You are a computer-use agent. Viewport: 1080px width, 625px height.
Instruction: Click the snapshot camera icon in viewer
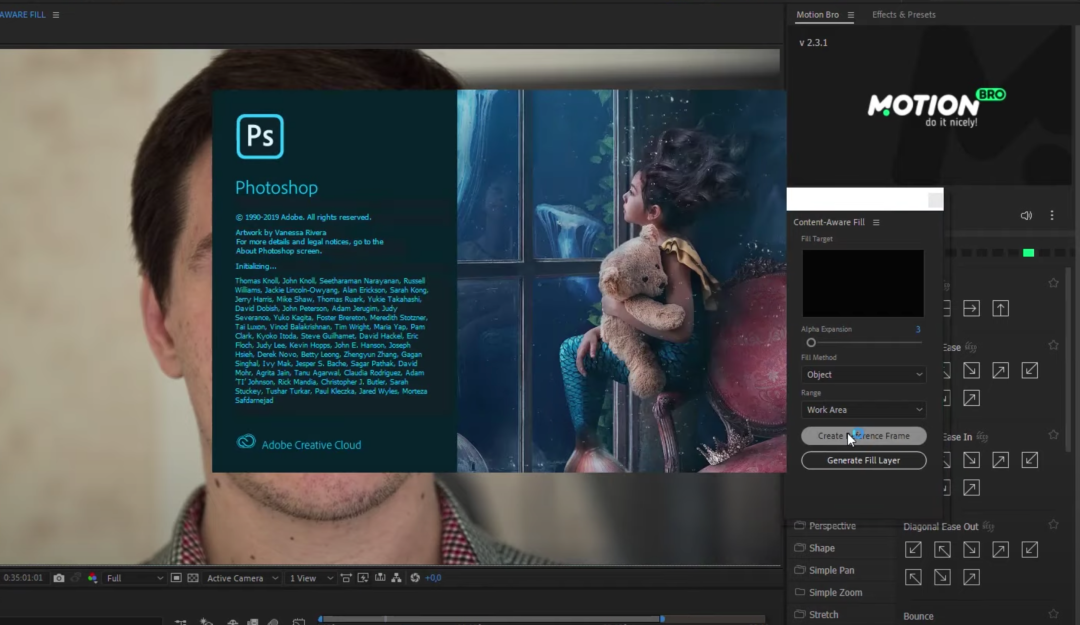[59, 578]
